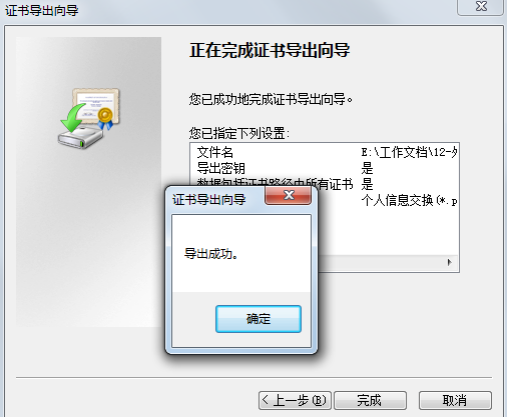Click the 您已指定下列设置 label
This screenshot has height=417, width=507.
click(x=239, y=133)
